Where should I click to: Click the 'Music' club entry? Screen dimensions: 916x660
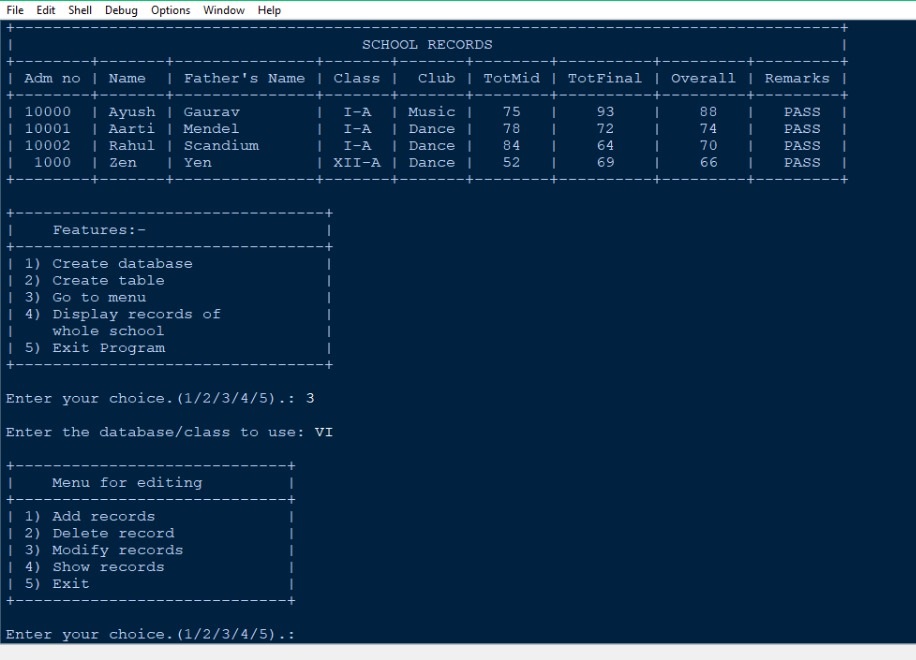(x=432, y=112)
